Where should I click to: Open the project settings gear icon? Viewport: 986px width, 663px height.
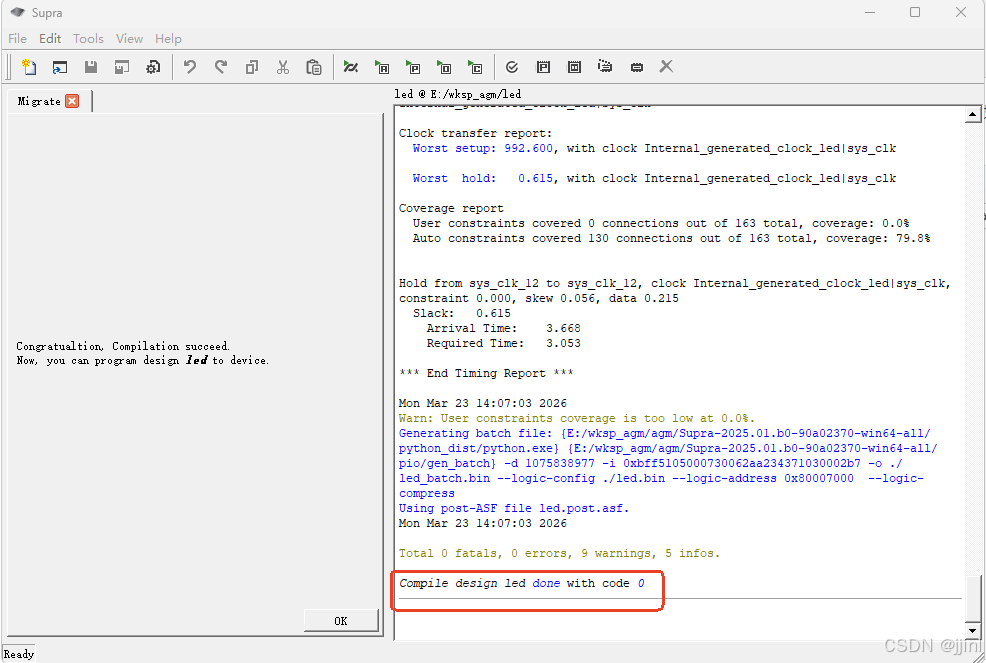pyautogui.click(x=153, y=67)
